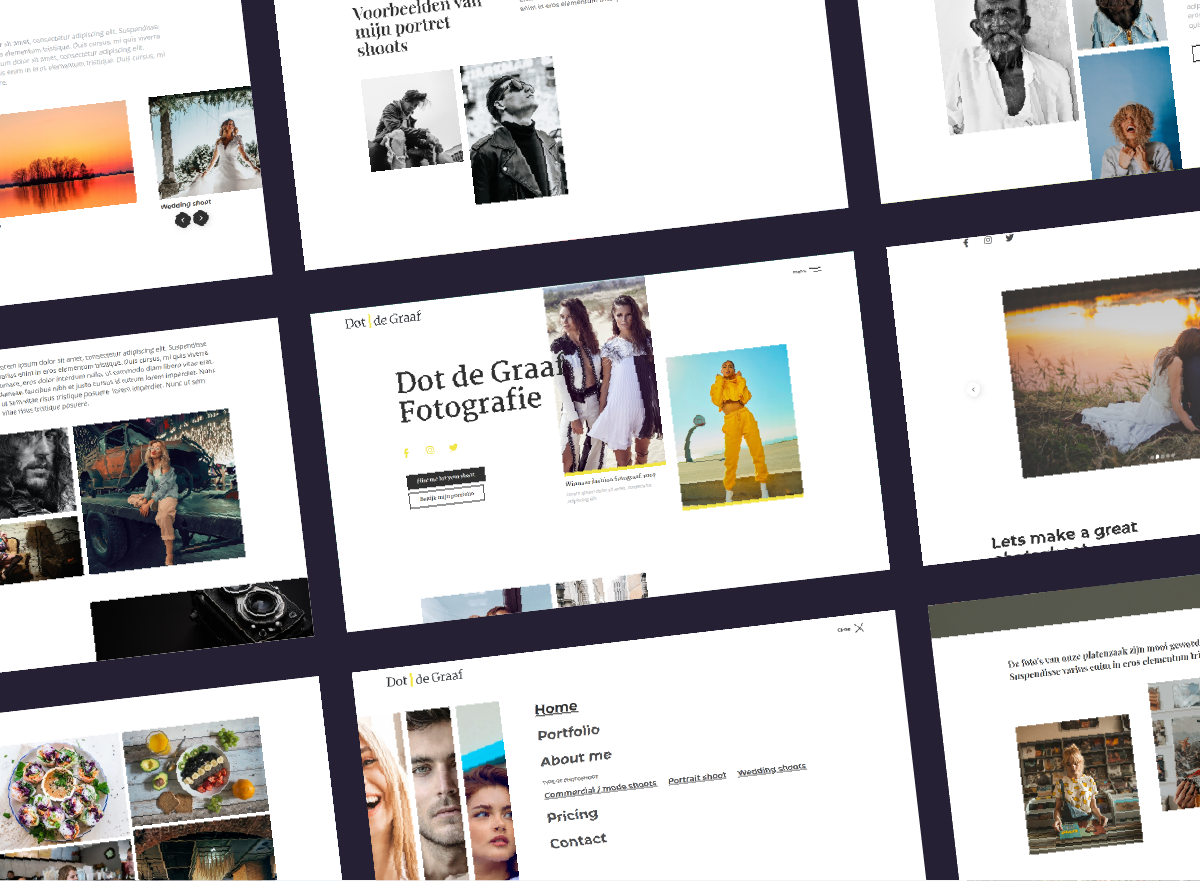Click the grey Facebook icon above the sunset slider

(x=966, y=242)
